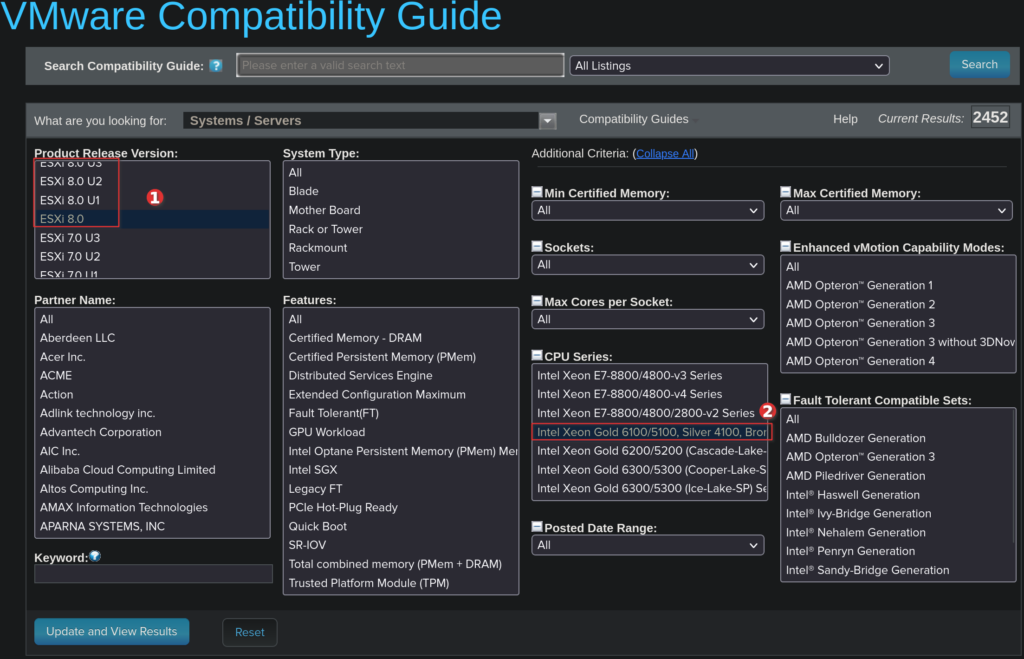Collapse the Max Certified Memory section
This screenshot has height=659, width=1024.
pyautogui.click(x=786, y=192)
